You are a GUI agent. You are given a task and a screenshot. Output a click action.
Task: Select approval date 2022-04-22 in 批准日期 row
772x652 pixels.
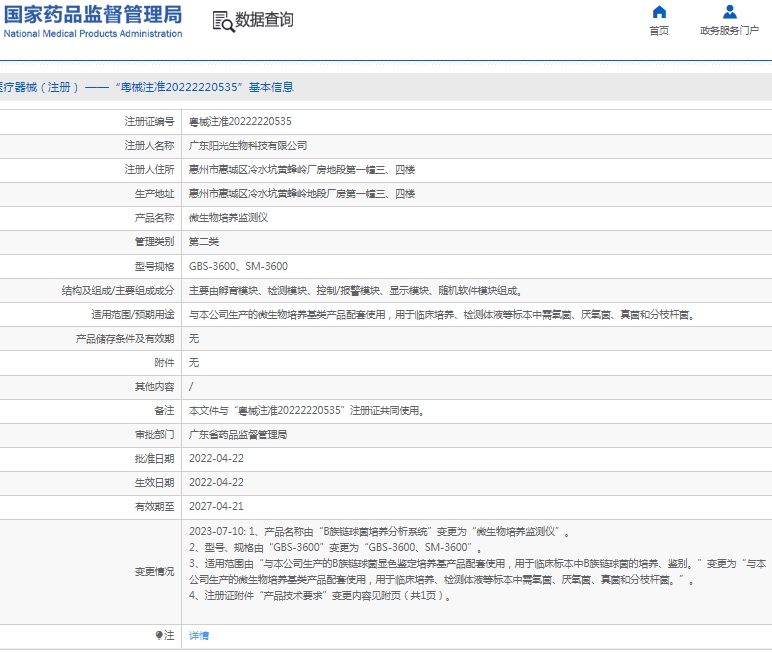click(x=216, y=458)
